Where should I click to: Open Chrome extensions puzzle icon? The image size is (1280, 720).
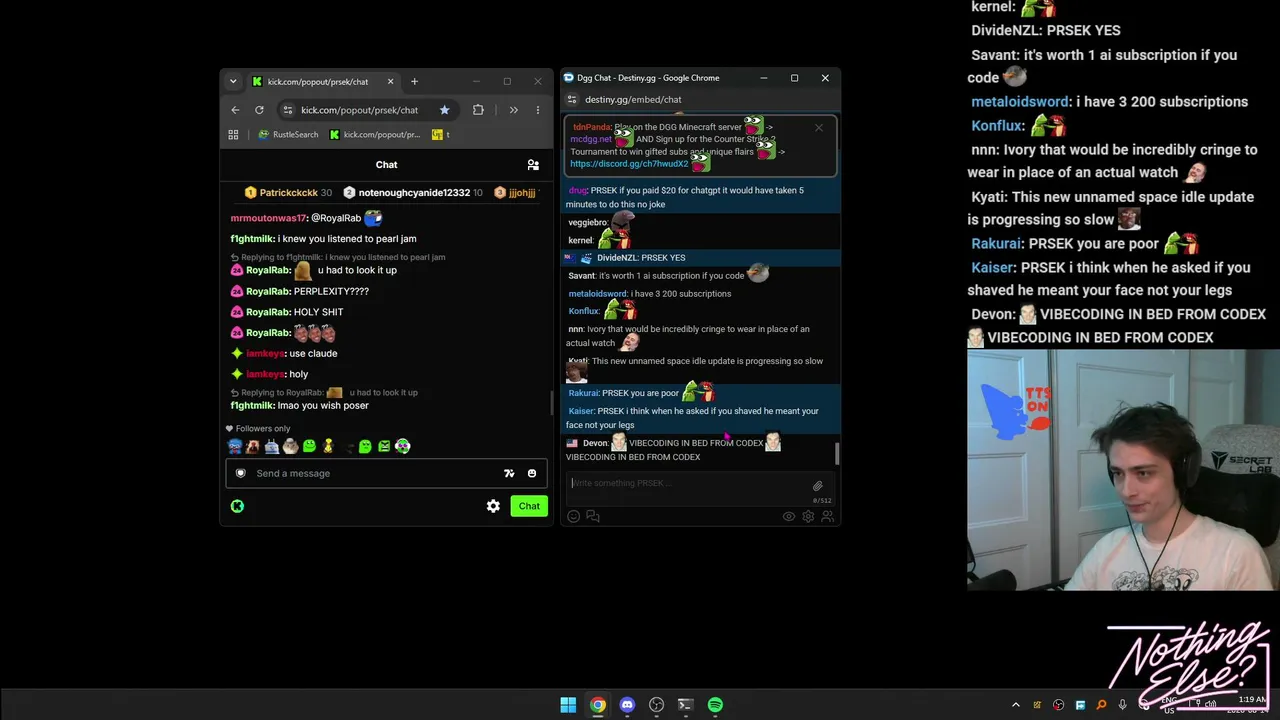click(478, 110)
